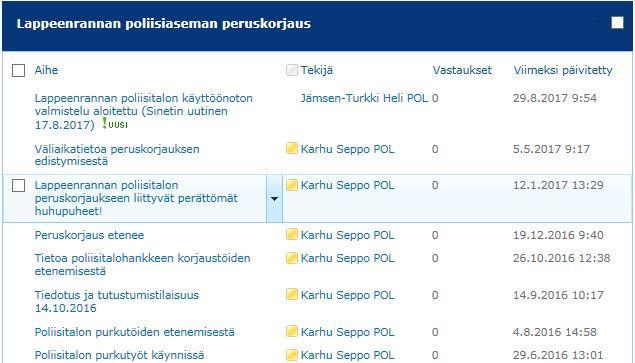635x363 pixels.
Task: Click presence icon in Peruskorjaus etenee row
Action: pyautogui.click(x=292, y=234)
